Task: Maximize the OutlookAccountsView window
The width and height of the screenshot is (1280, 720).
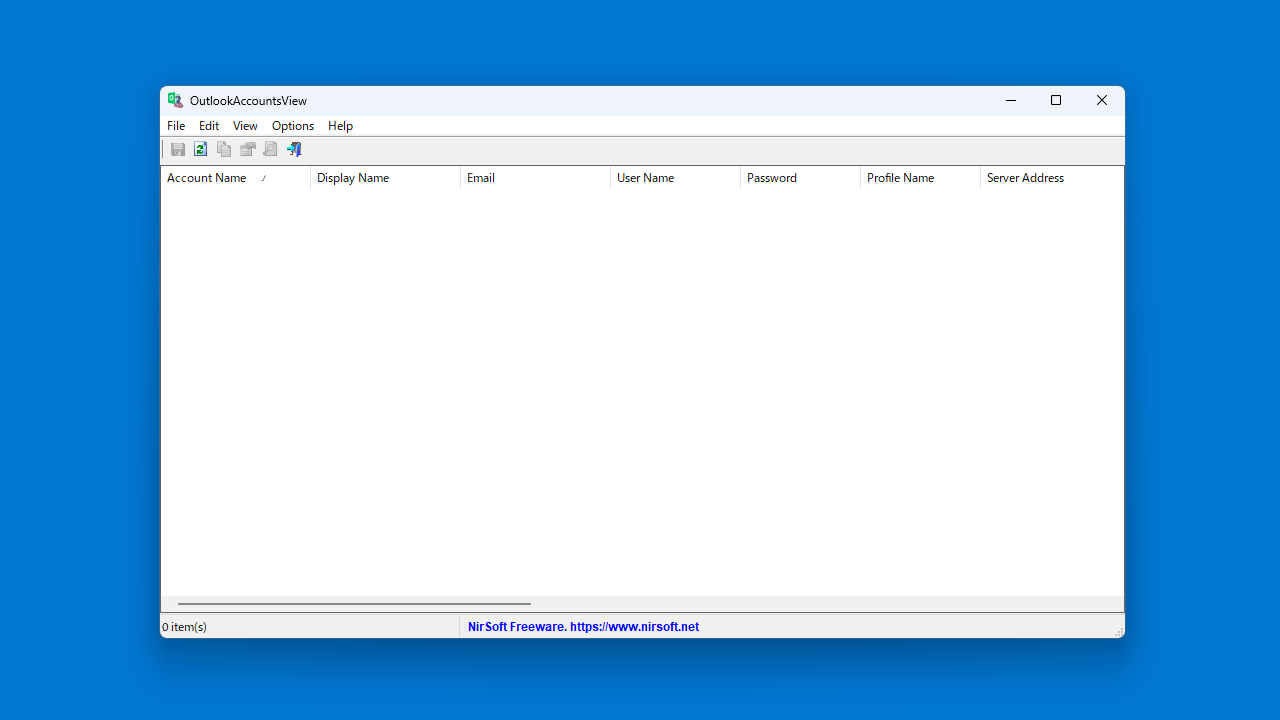Action: pyautogui.click(x=1056, y=100)
